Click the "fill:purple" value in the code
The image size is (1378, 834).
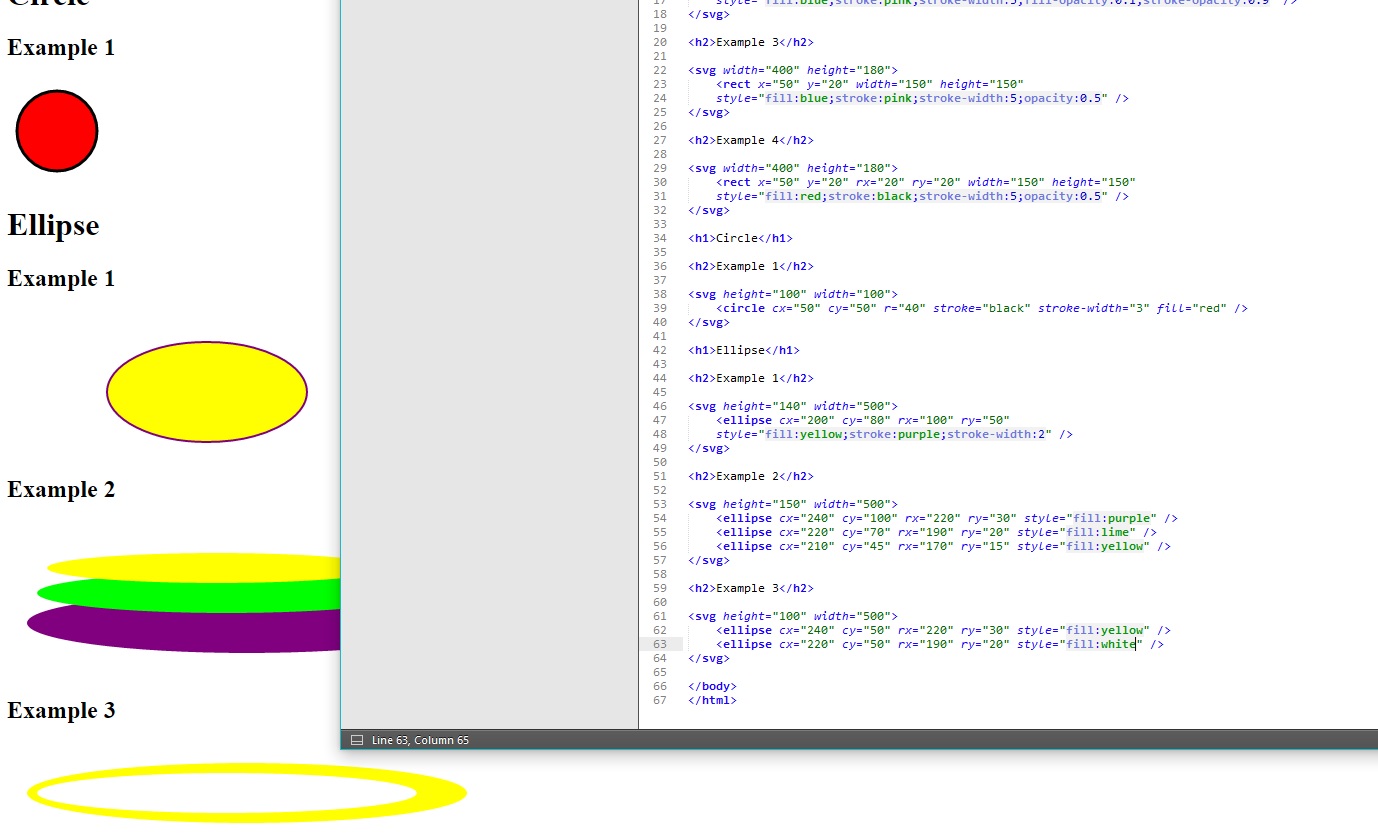click(x=1111, y=518)
